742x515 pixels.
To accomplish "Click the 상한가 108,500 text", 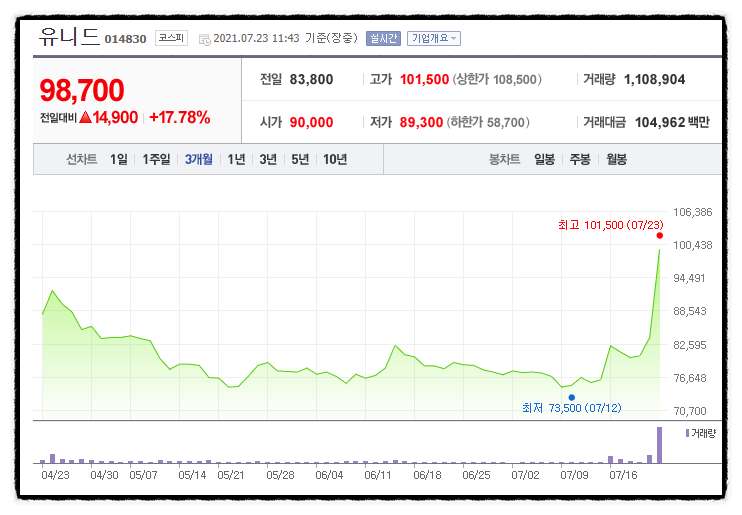I will [x=497, y=80].
